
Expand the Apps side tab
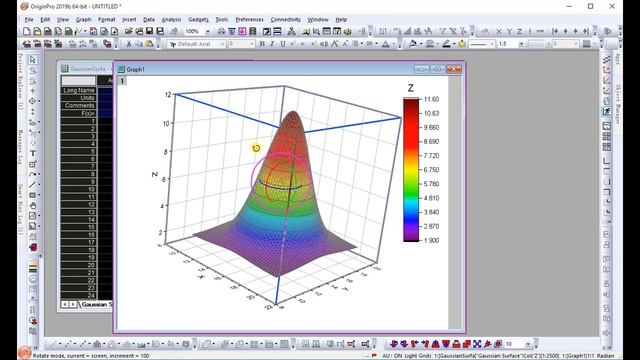click(618, 58)
